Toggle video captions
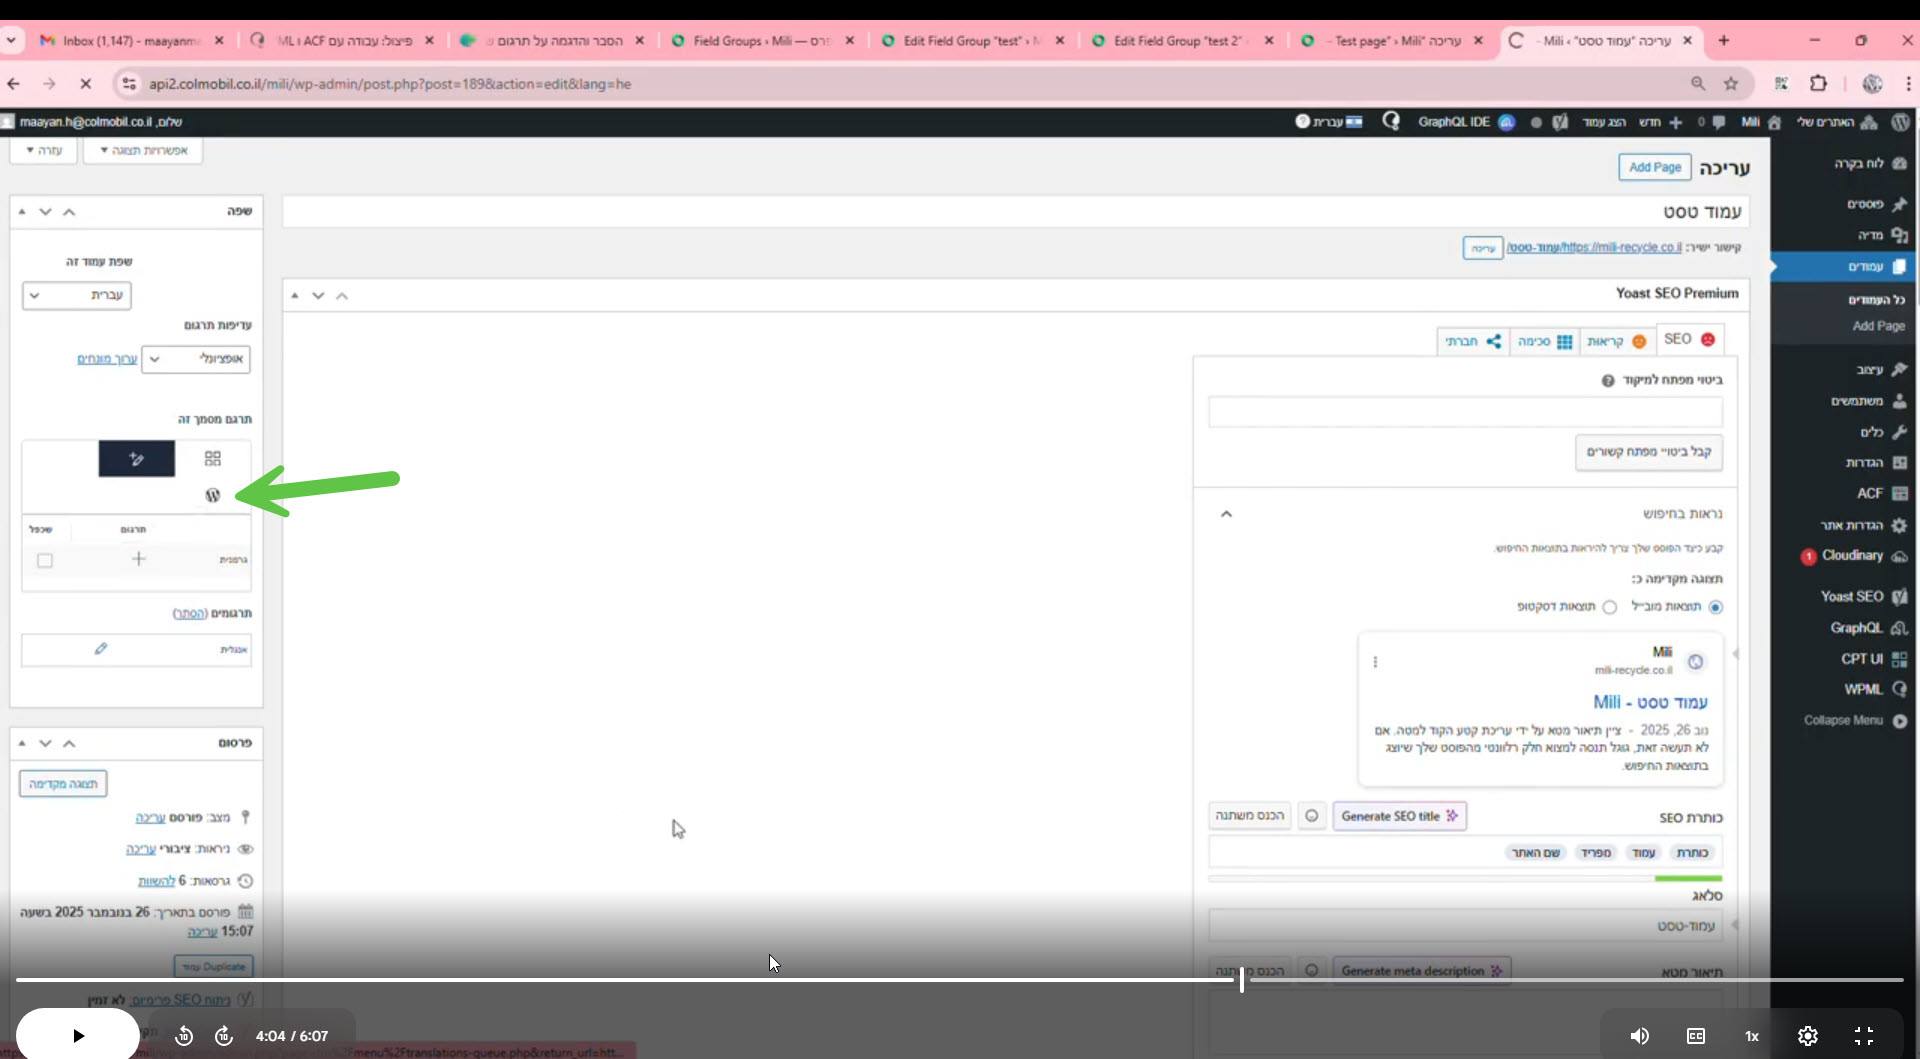This screenshot has width=1920, height=1059. click(1696, 1036)
